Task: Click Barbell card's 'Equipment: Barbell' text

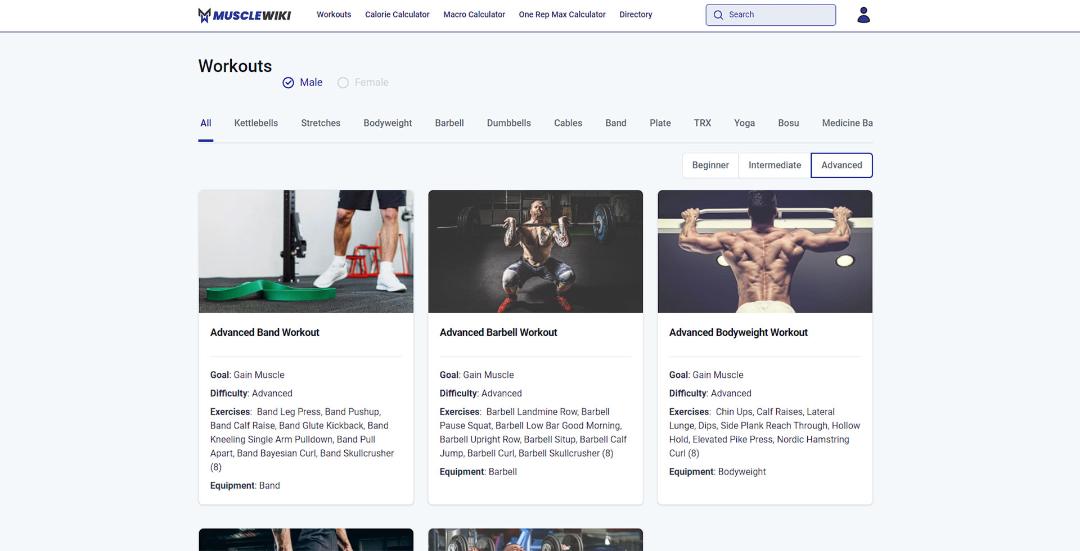Action: 478,472
